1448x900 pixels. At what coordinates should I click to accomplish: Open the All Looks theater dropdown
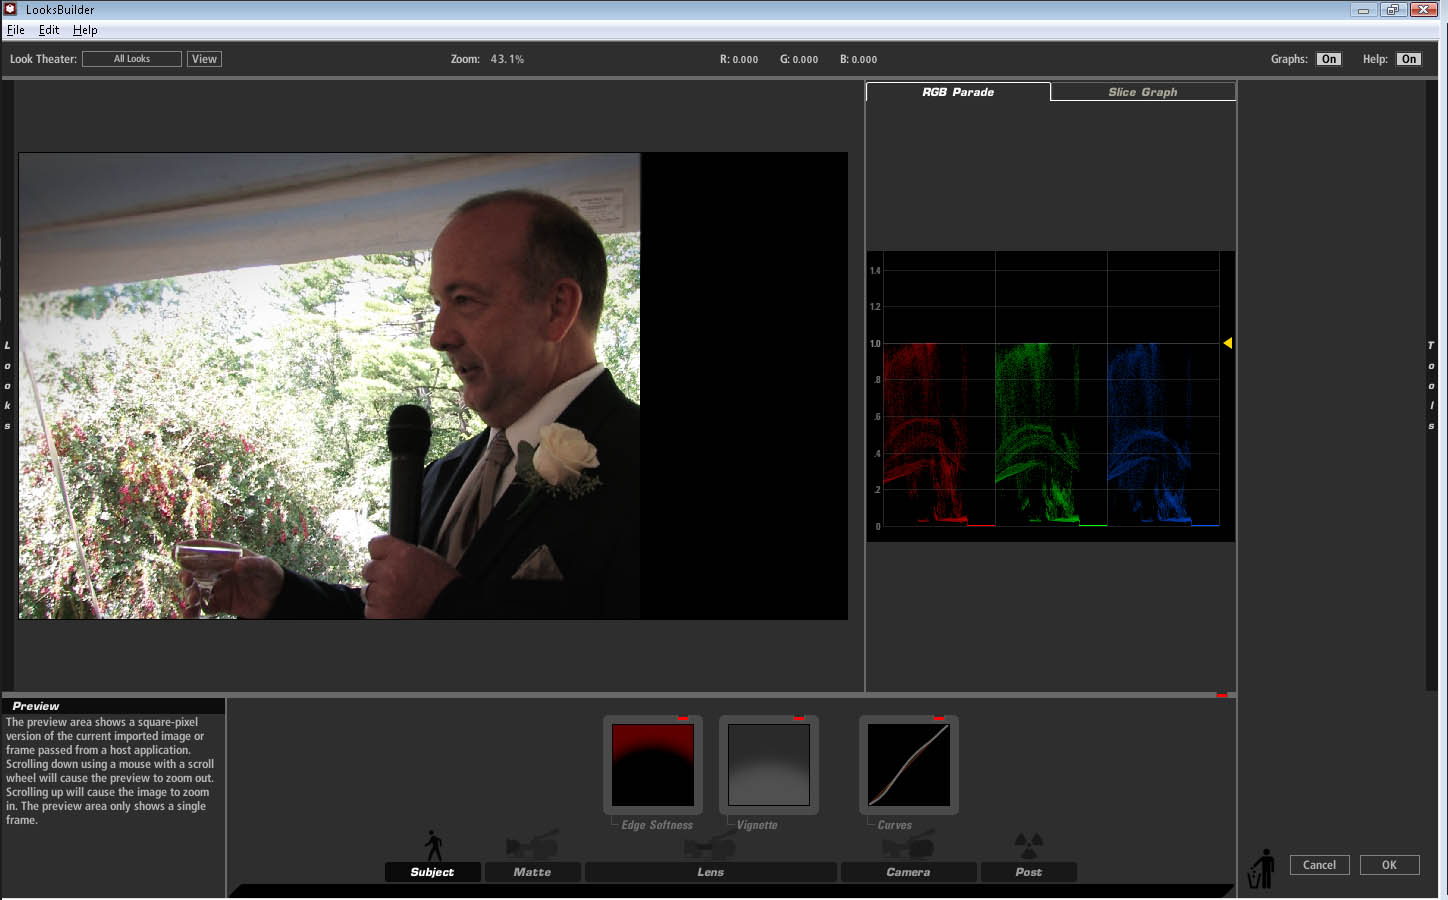coord(132,59)
